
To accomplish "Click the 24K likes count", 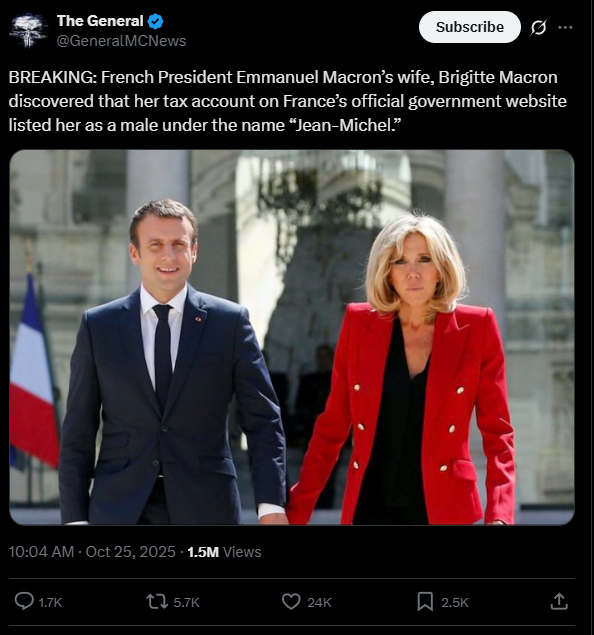I will pos(319,603).
